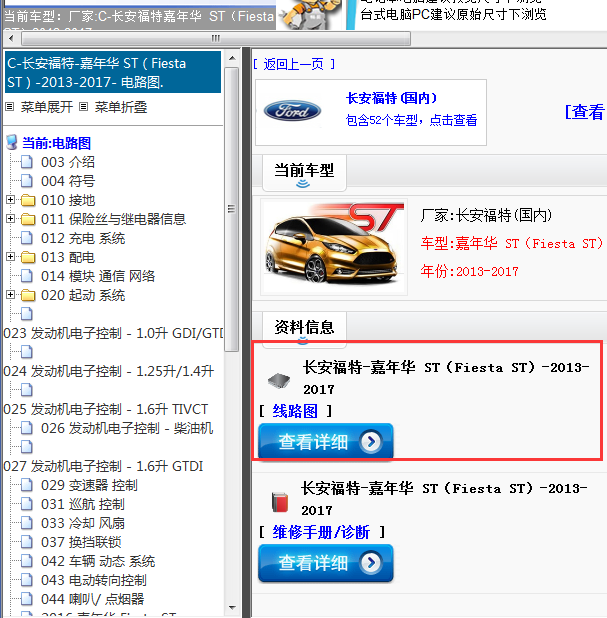The image size is (607, 618).
Task: Open the 长安福特 (国内) brand link
Action: coord(391,98)
